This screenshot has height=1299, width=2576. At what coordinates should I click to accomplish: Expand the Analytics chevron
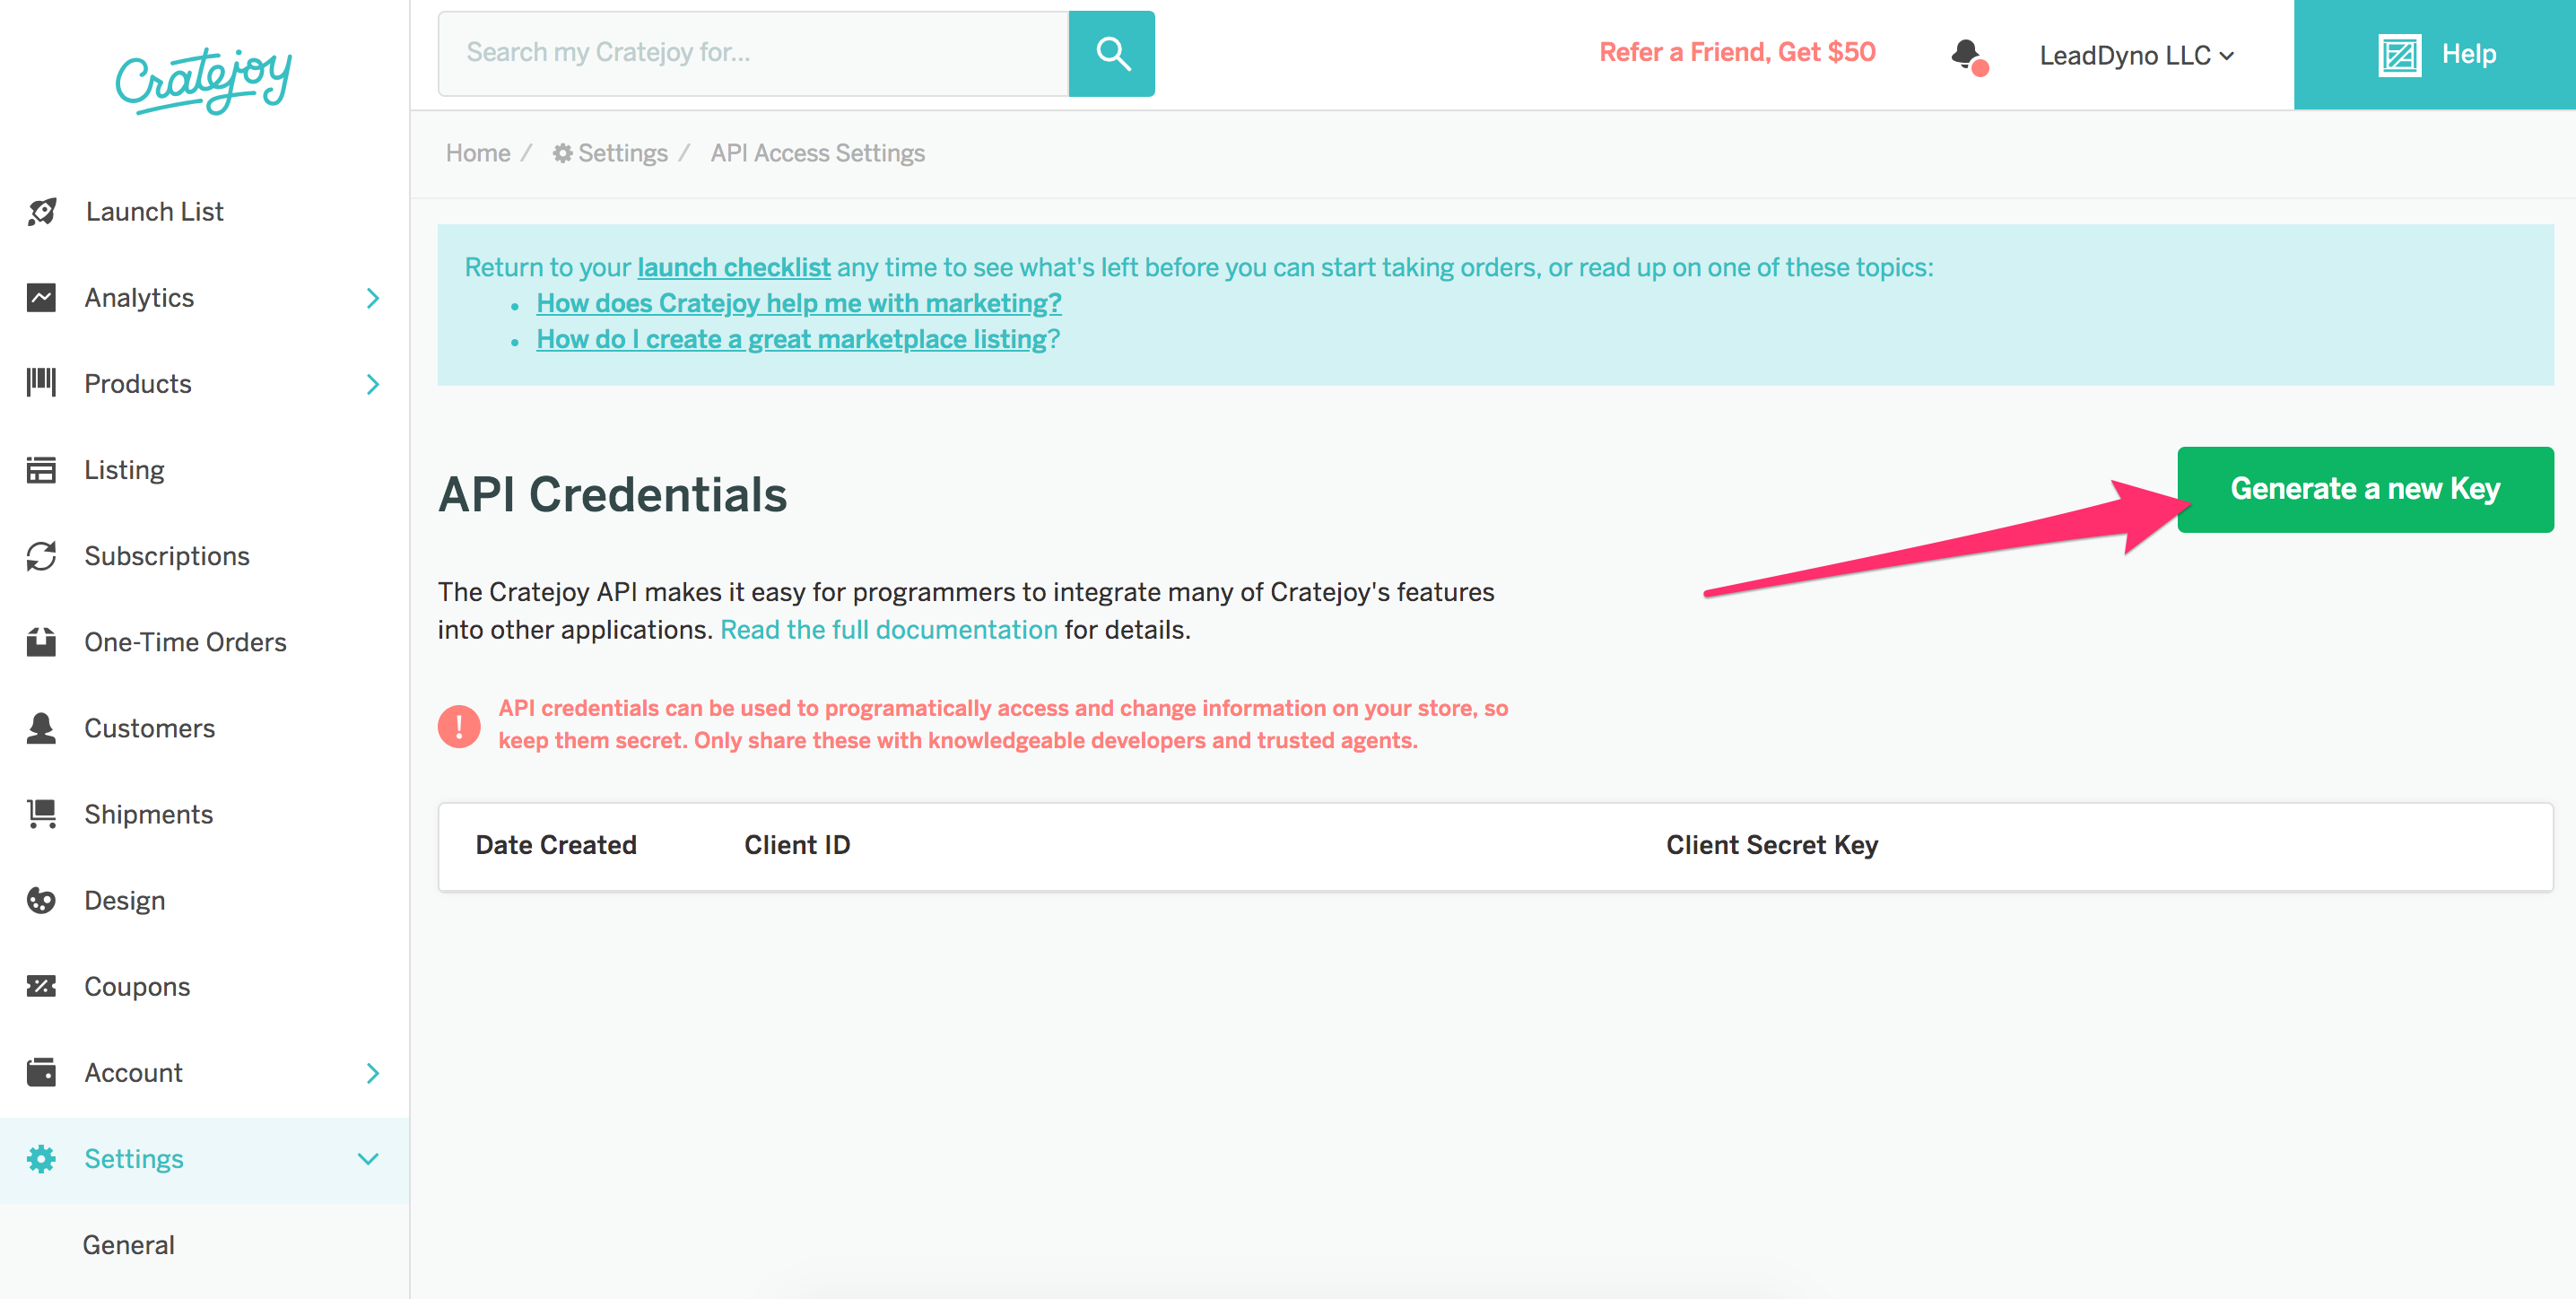372,298
